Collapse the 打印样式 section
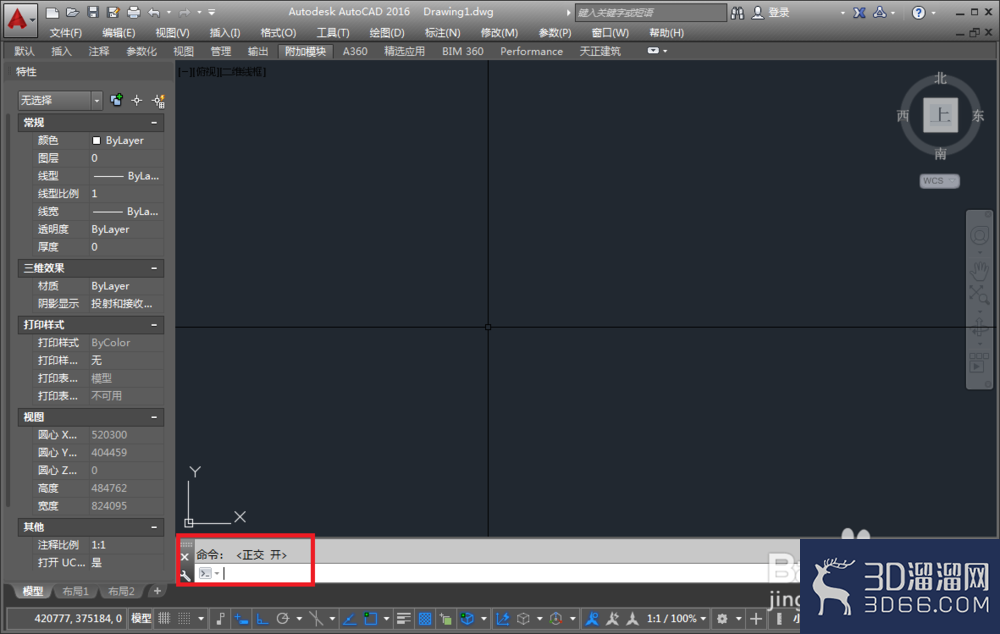The image size is (1000, 634). [x=154, y=325]
